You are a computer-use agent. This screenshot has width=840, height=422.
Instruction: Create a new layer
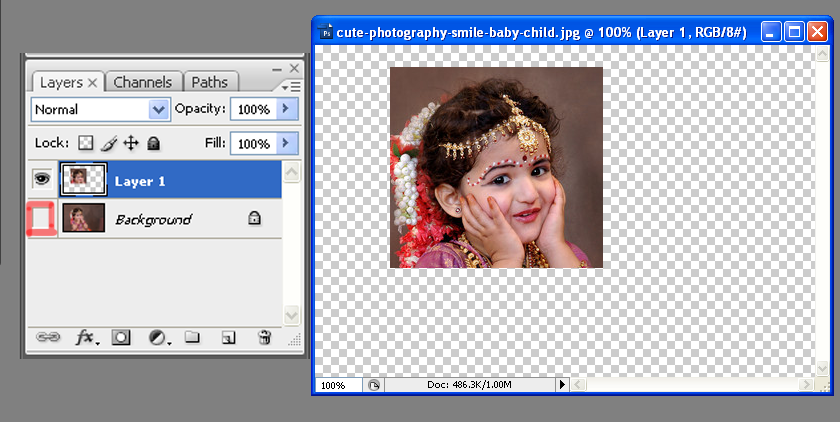pyautogui.click(x=228, y=338)
